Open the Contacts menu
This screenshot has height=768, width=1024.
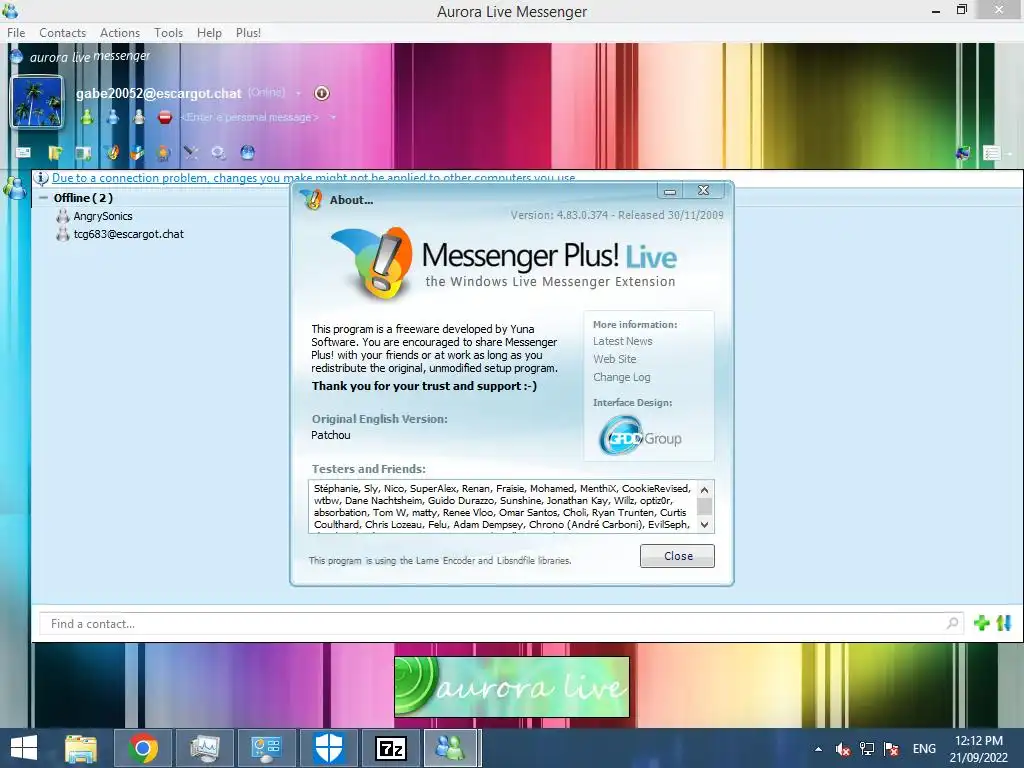pos(62,33)
